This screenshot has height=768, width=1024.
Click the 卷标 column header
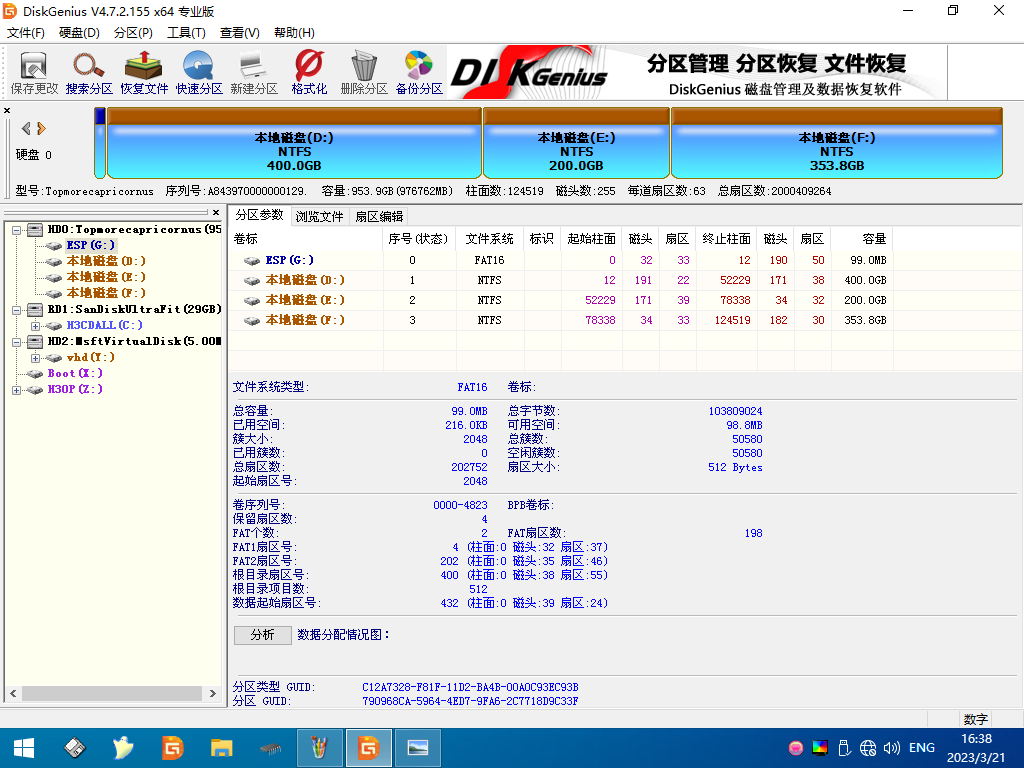(306, 239)
